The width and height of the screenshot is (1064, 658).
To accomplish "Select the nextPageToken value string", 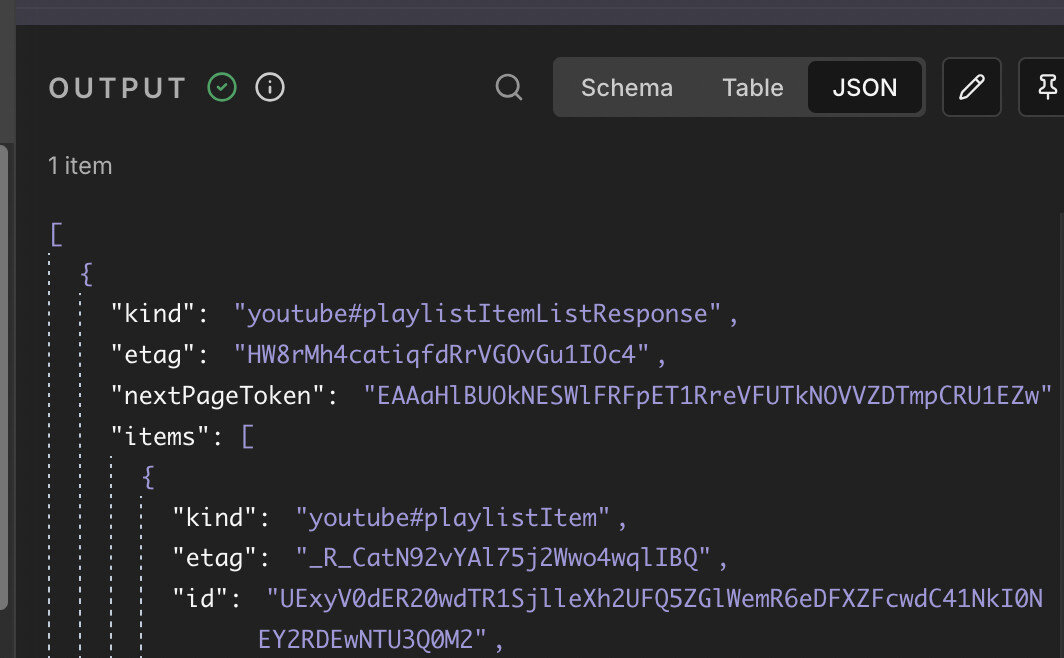I will (709, 396).
